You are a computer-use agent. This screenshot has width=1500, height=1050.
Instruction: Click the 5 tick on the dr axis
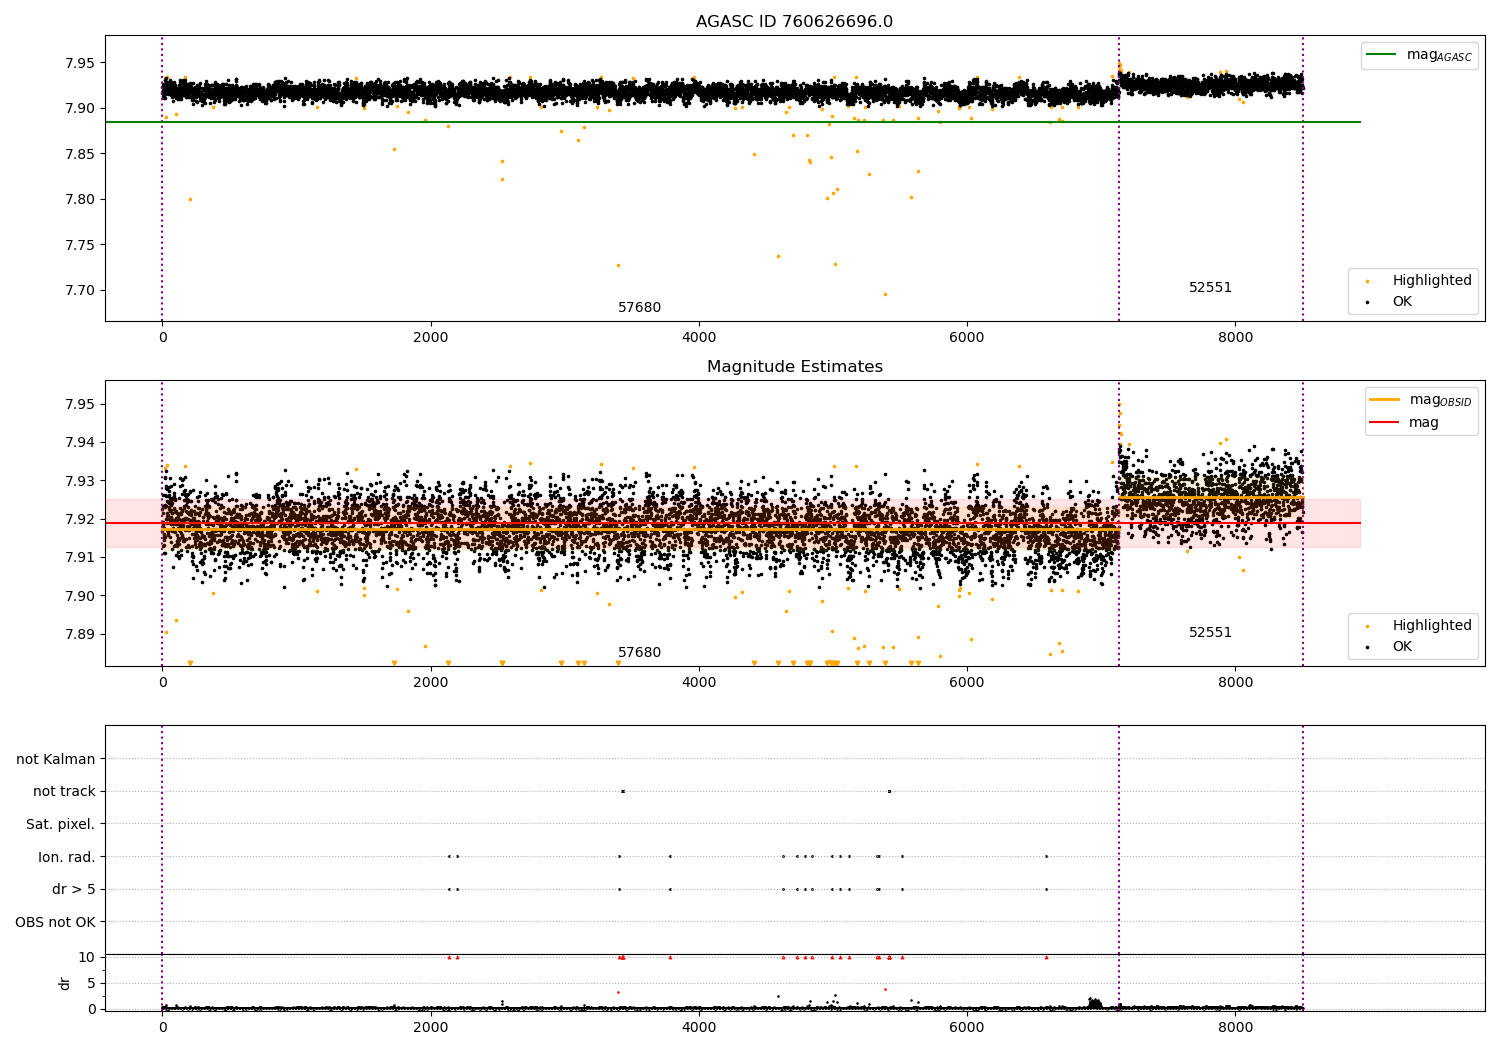(91, 983)
